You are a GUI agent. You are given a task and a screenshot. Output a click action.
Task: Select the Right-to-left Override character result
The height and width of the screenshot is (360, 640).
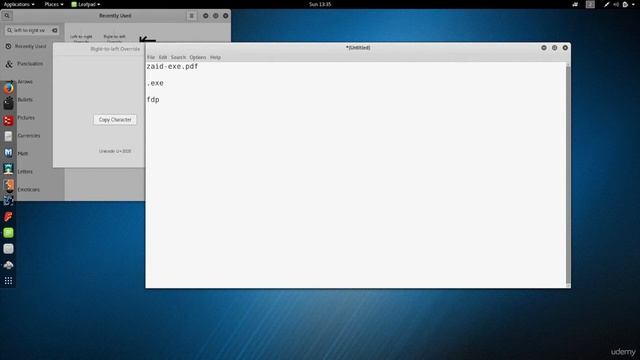(x=115, y=38)
